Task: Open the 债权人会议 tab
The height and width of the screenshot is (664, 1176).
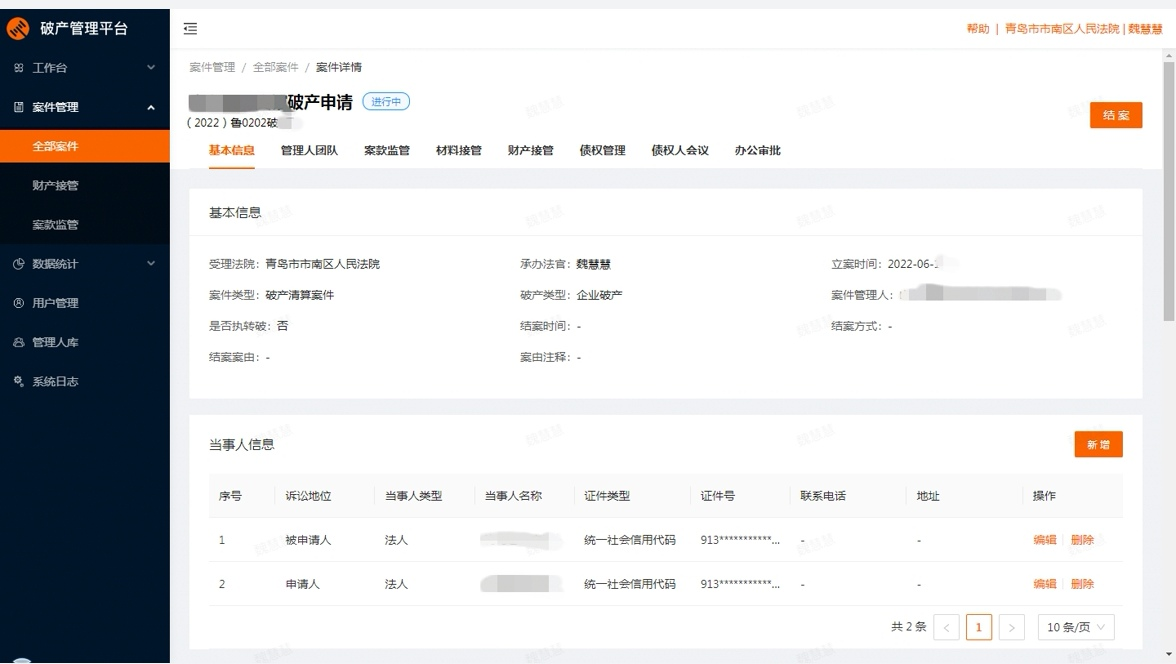Action: pos(679,151)
